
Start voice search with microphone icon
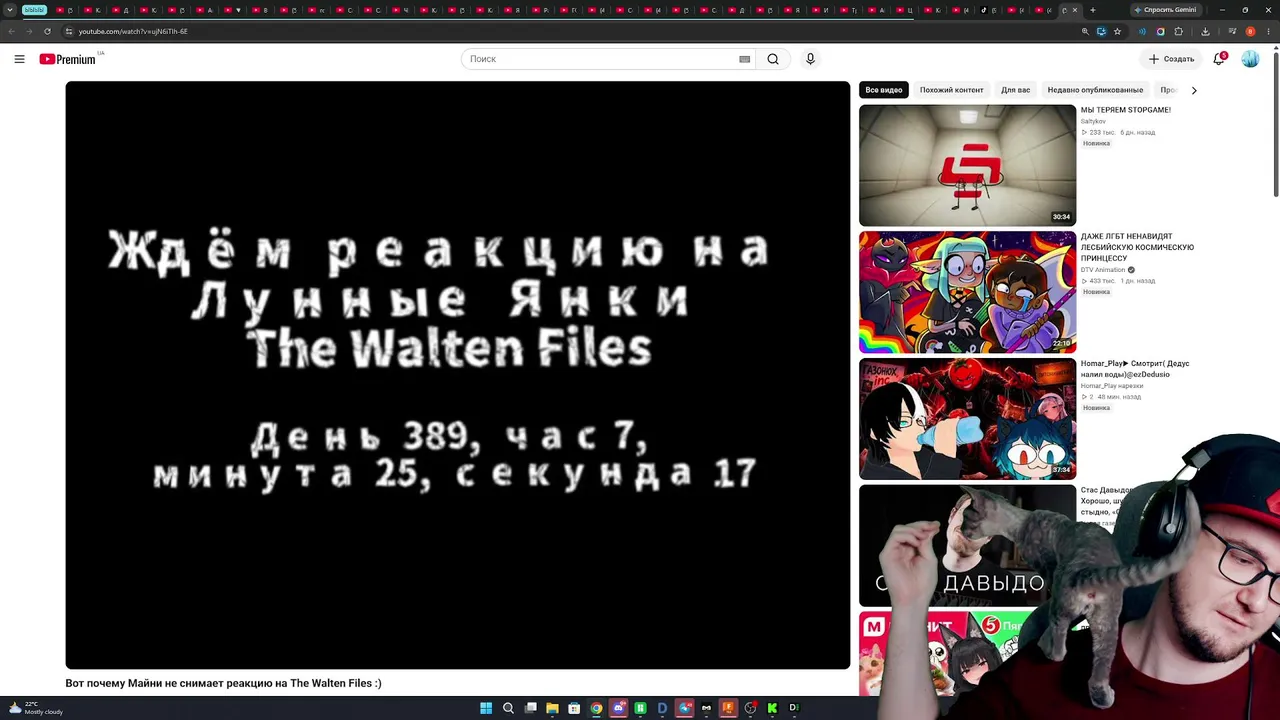pos(810,59)
